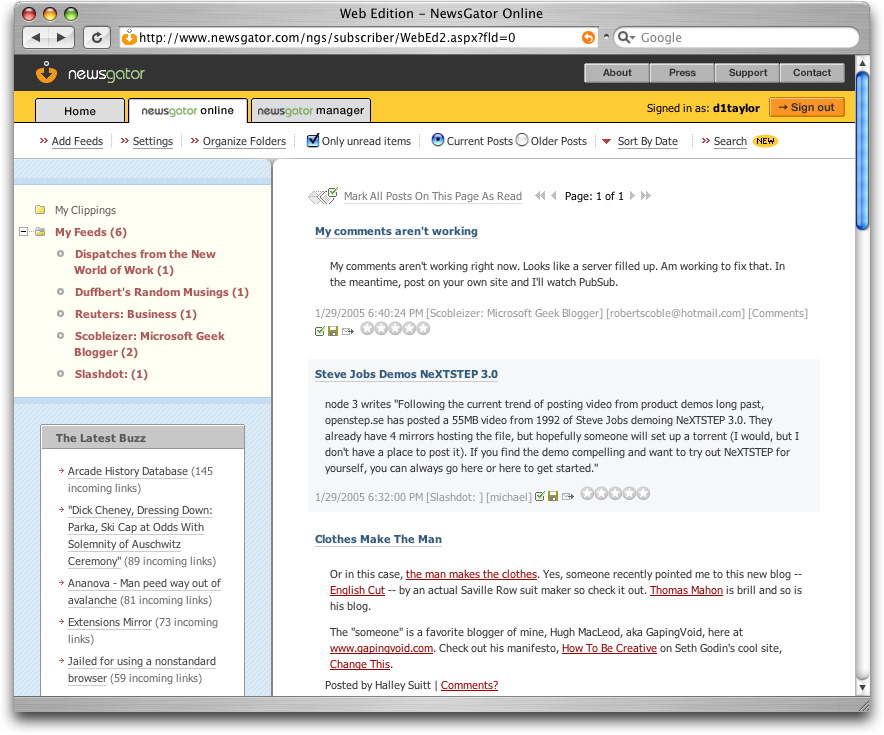The image size is (884, 735).
Task: Rate 'My comments aren't working' three stars
Action: tap(395, 328)
